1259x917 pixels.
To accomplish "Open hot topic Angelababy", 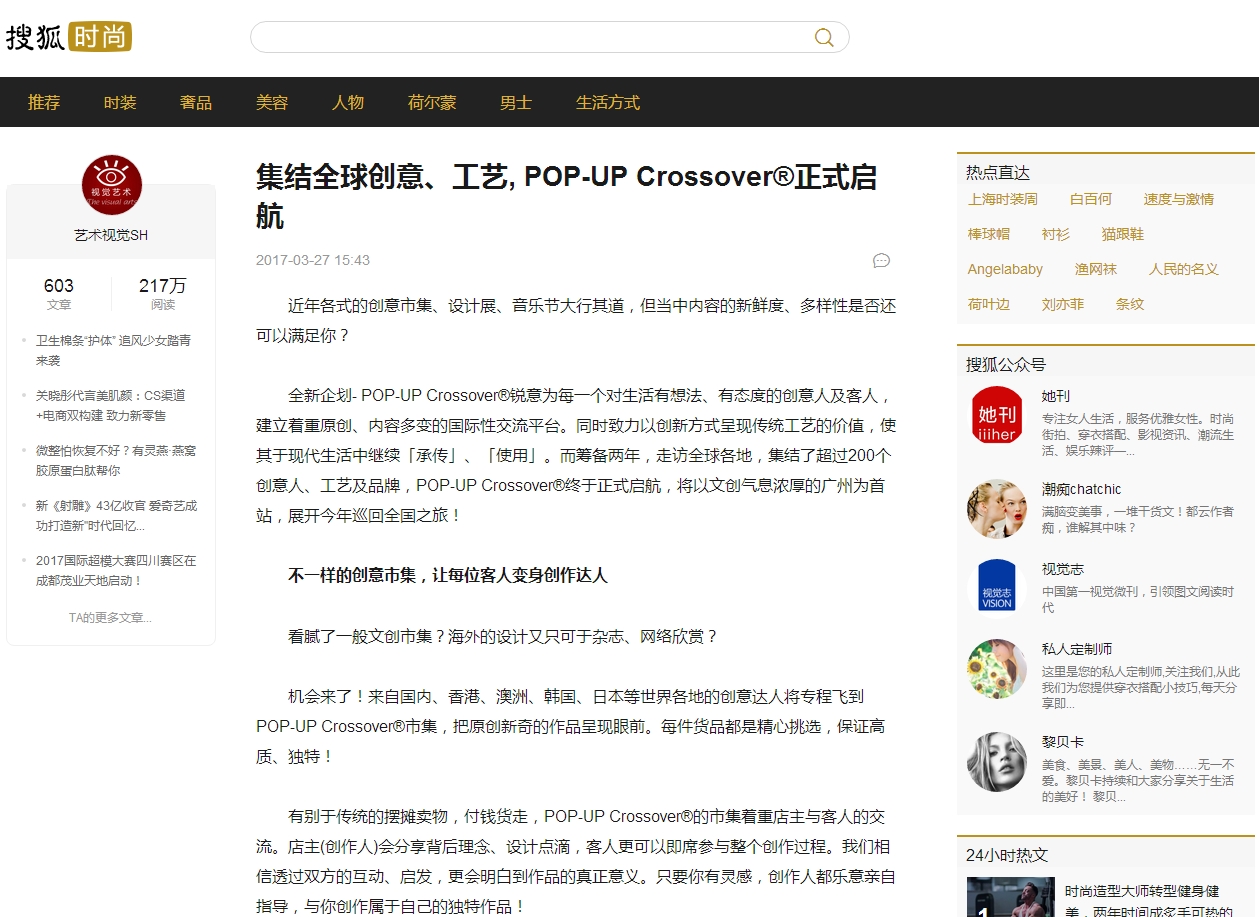I will coord(1005,269).
